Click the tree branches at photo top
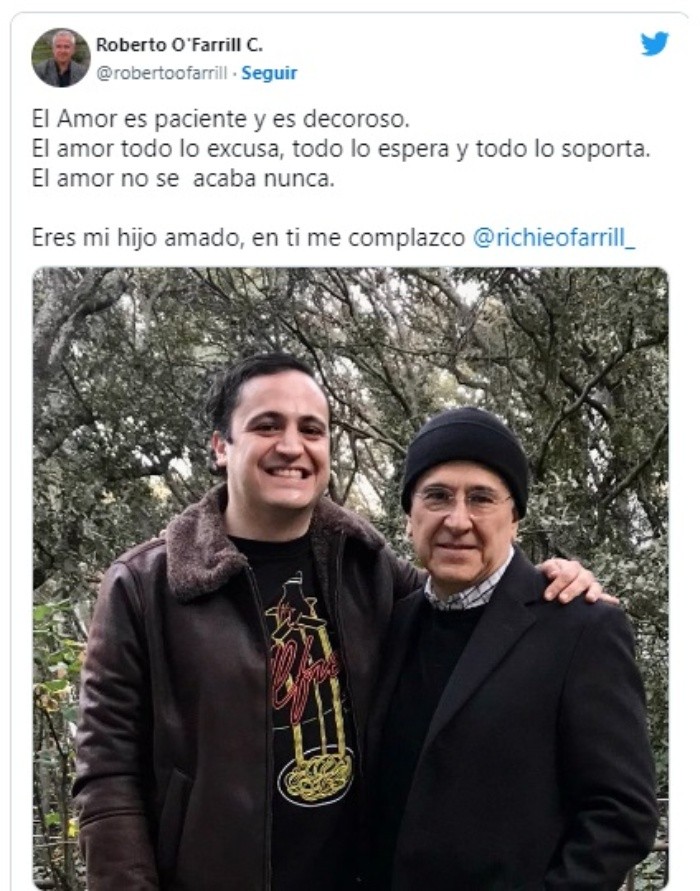700x891 pixels. tap(351, 318)
